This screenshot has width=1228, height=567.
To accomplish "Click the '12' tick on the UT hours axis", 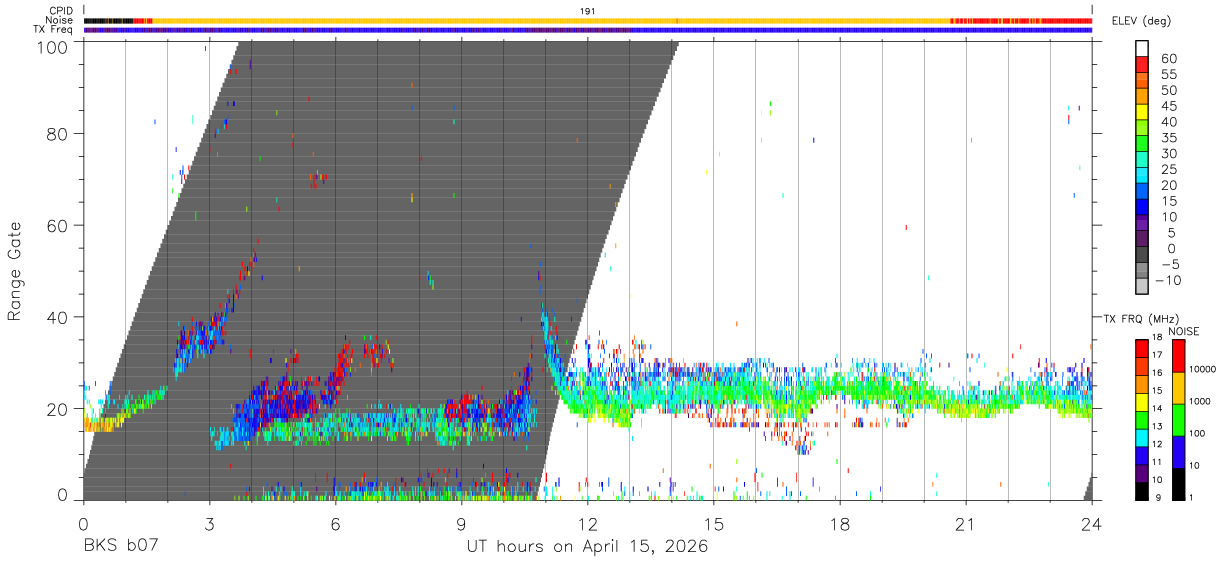I will click(x=587, y=523).
